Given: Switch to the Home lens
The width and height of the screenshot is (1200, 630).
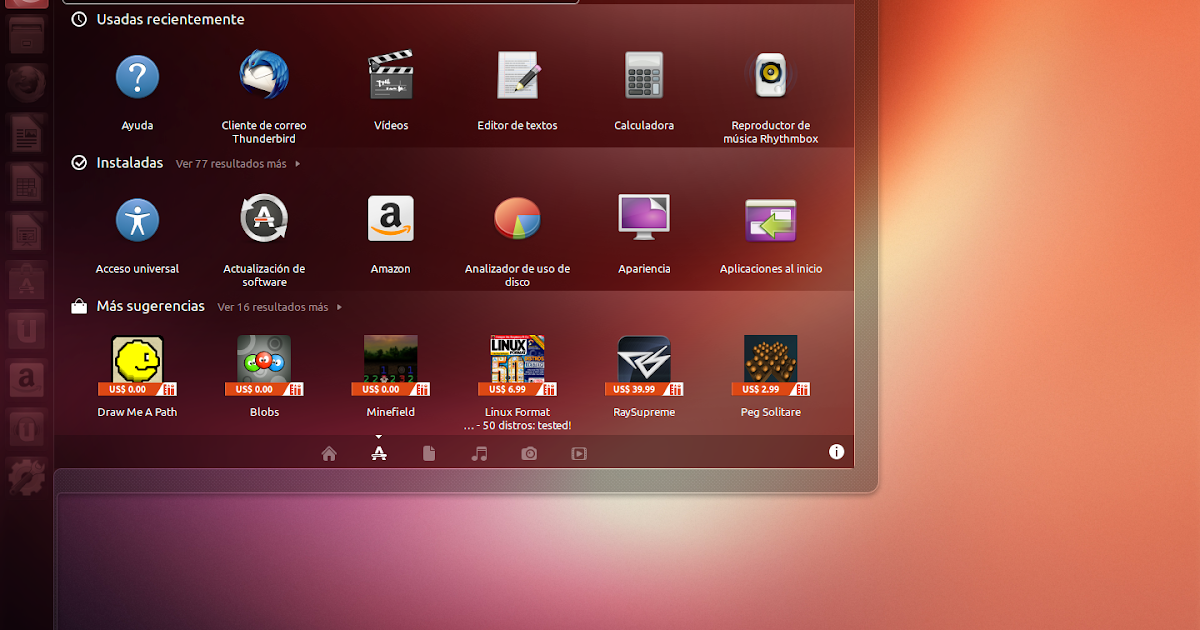Looking at the screenshot, I should tap(329, 454).
